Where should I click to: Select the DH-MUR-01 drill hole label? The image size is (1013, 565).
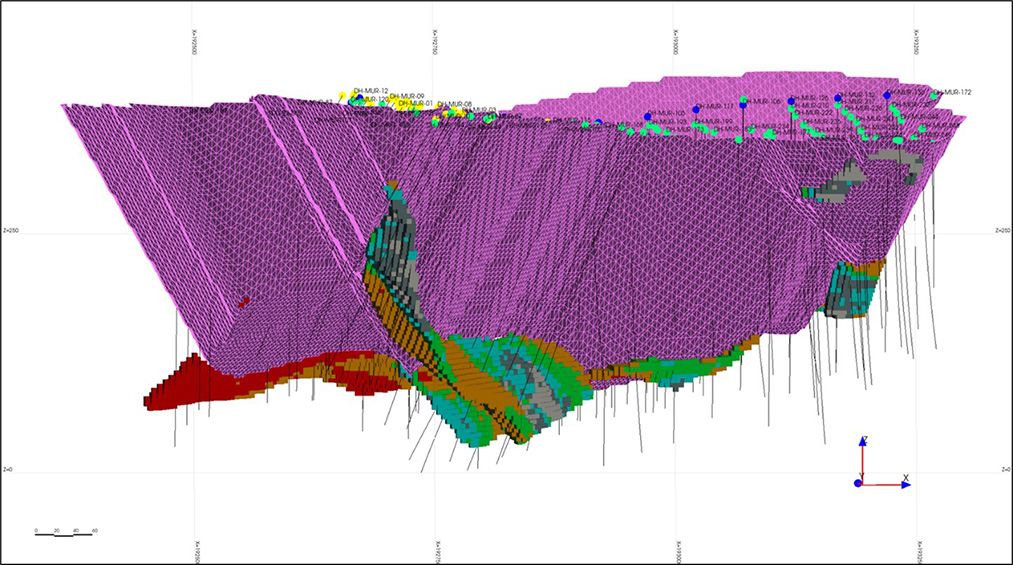point(414,103)
